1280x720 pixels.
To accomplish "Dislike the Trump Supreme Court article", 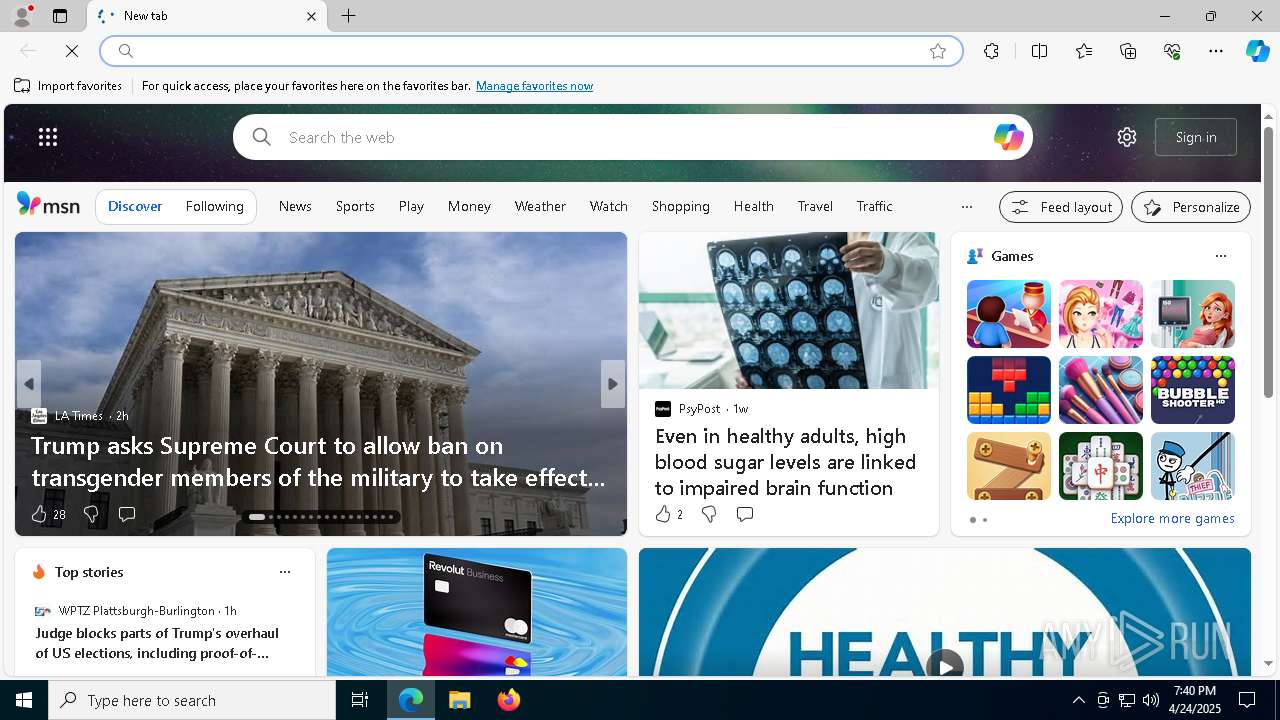I will (91, 514).
